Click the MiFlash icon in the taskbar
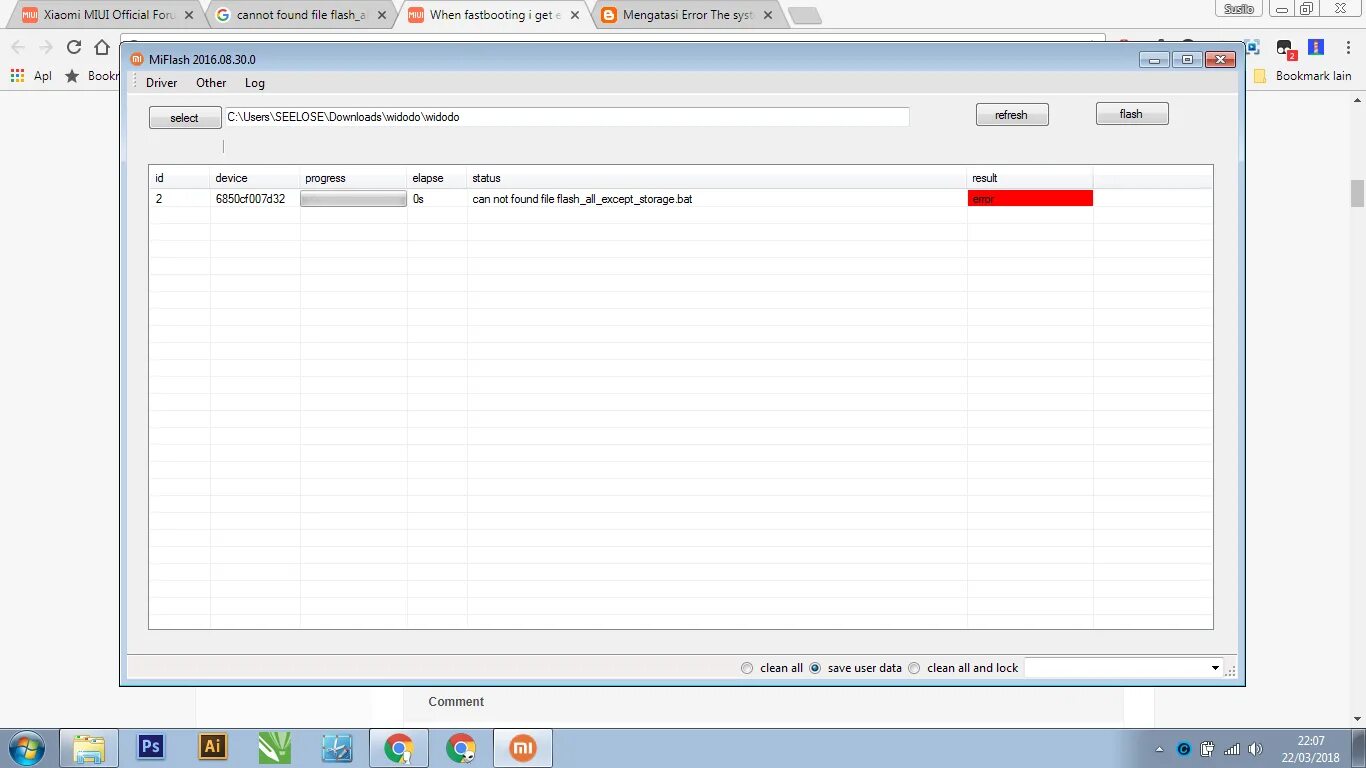The width and height of the screenshot is (1366, 768). point(523,748)
